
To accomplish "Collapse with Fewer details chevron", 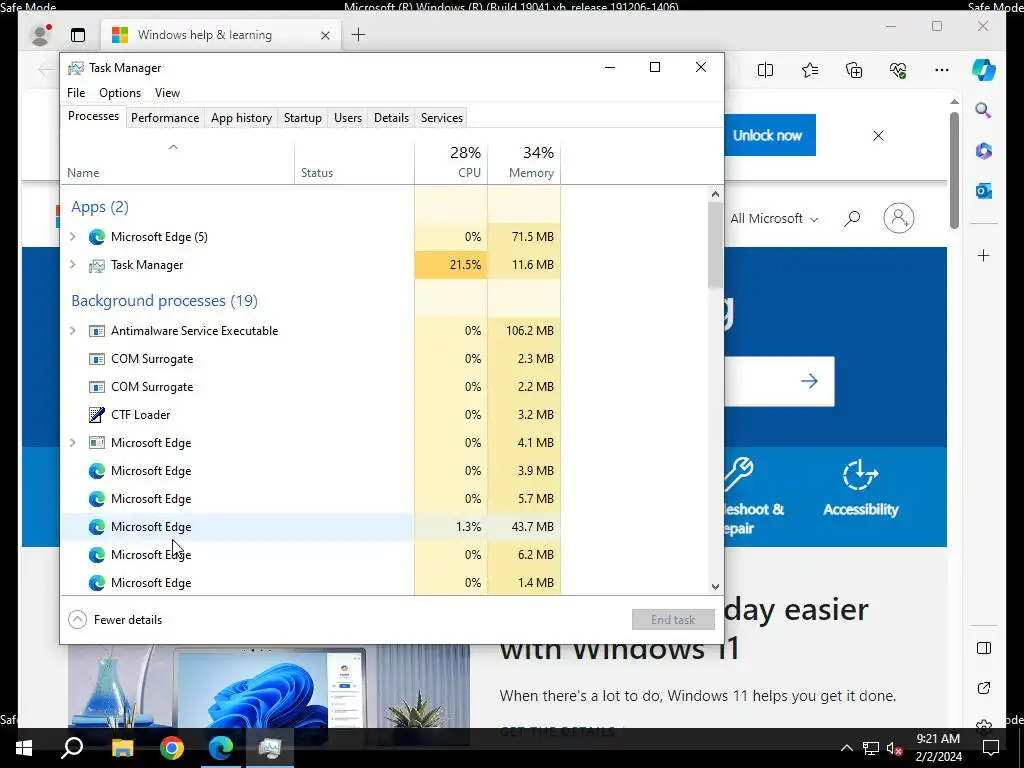I will [x=77, y=620].
